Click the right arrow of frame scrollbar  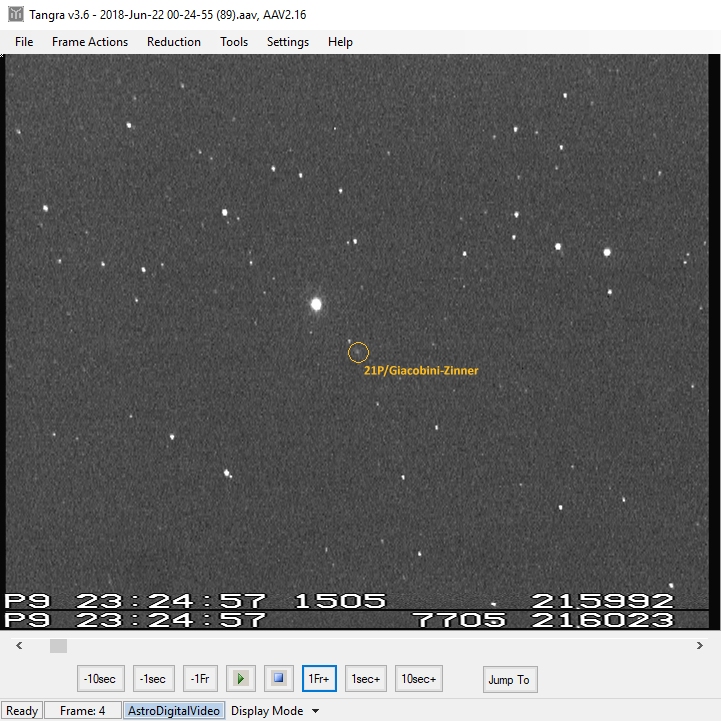coord(699,646)
